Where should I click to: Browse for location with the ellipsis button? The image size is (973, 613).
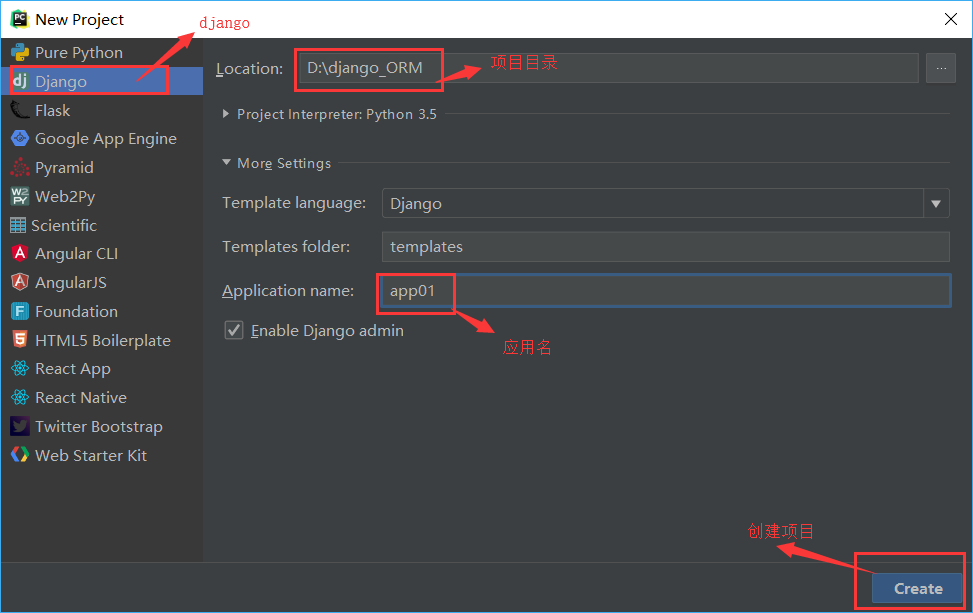coord(941,68)
